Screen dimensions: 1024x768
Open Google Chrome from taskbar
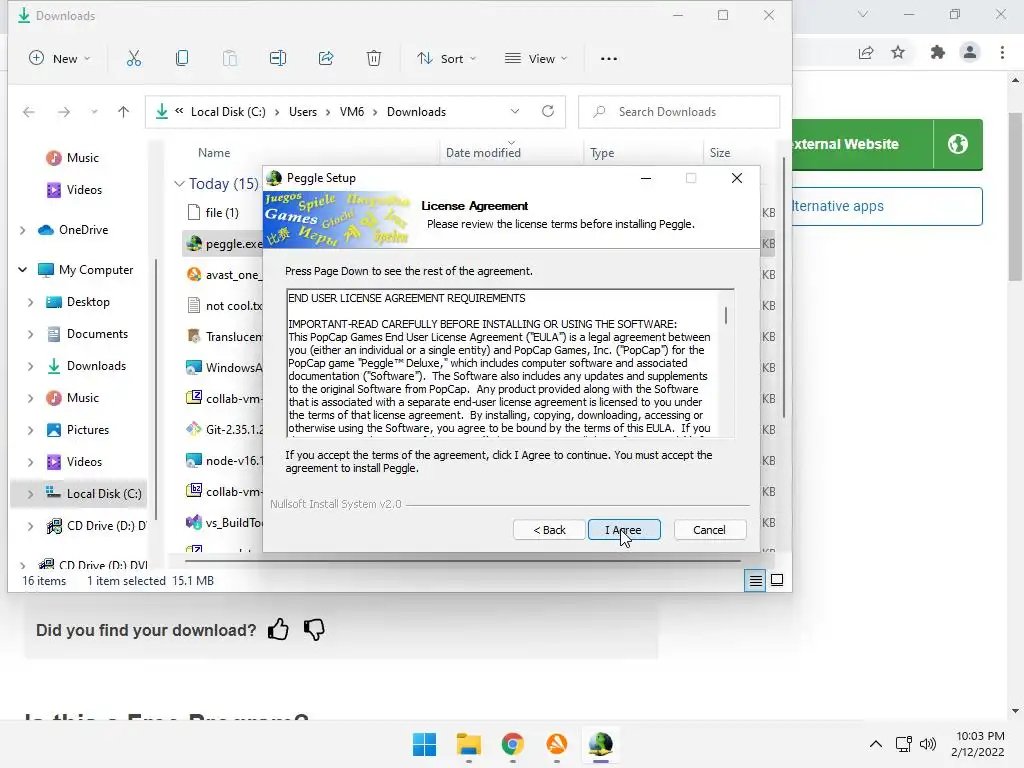(513, 744)
